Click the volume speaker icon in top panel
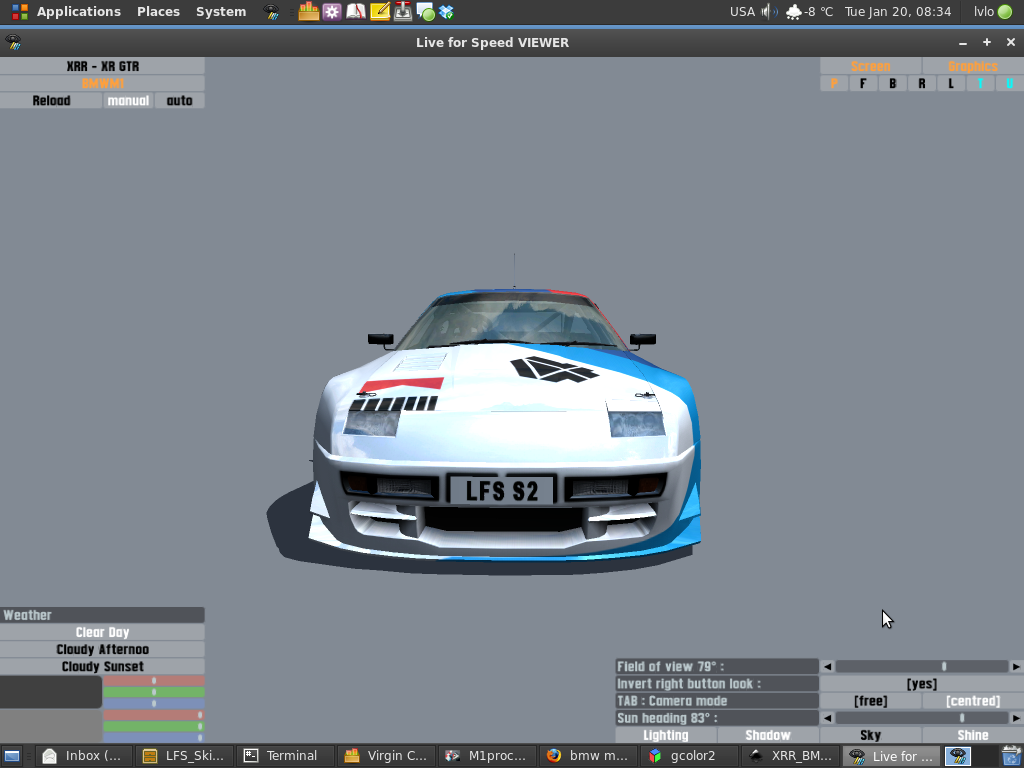The width and height of the screenshot is (1024, 768). pos(769,12)
